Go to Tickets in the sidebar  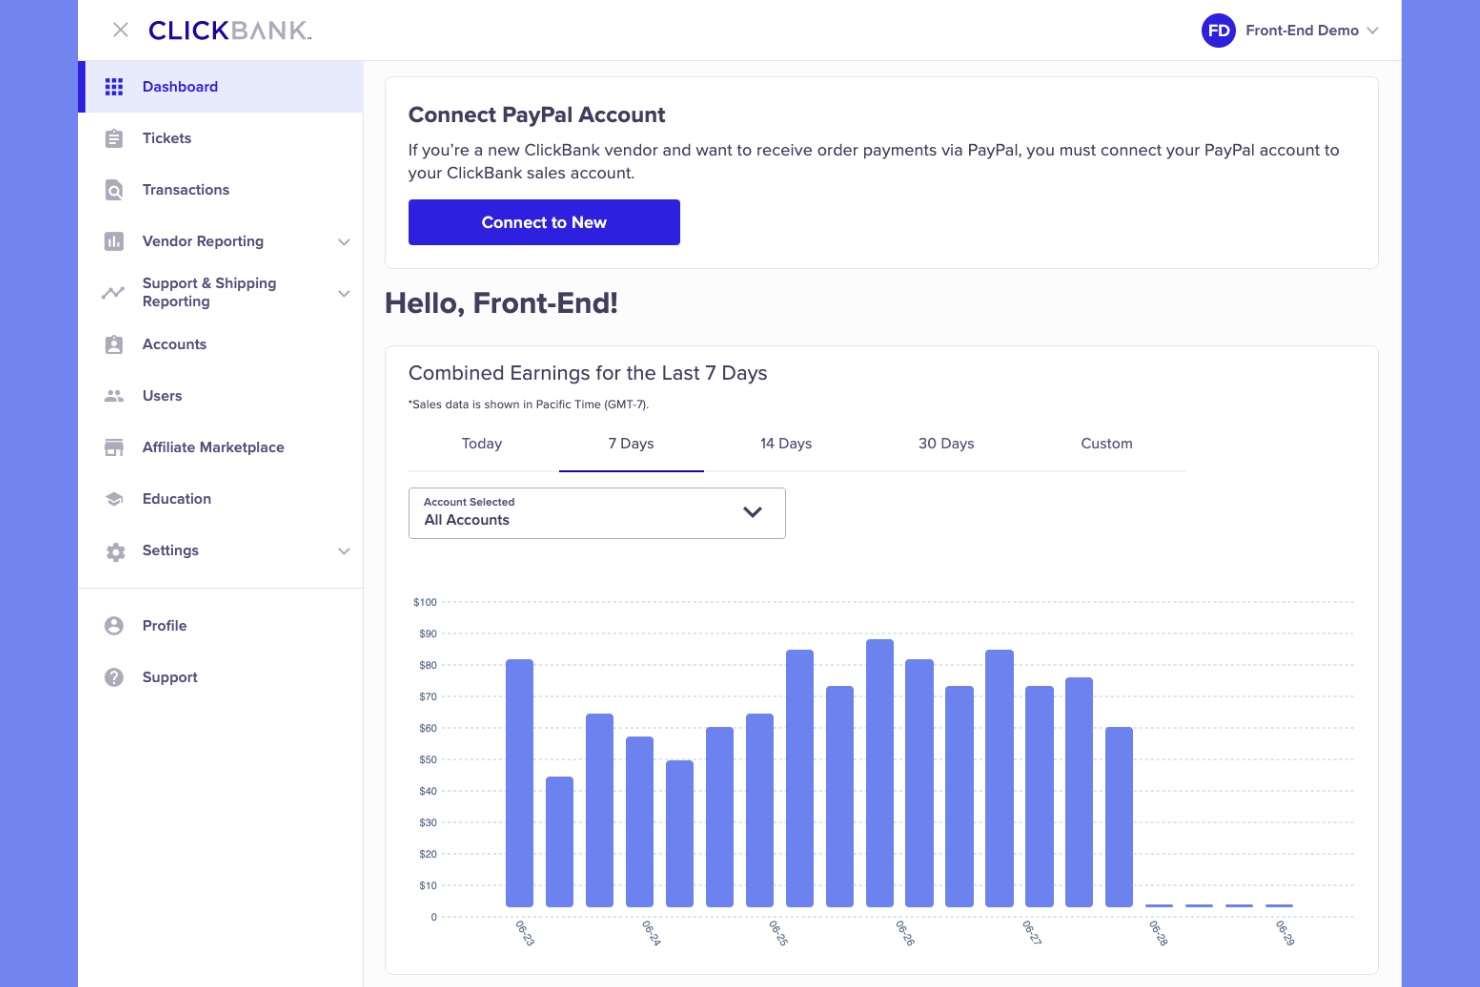[x=221, y=138]
